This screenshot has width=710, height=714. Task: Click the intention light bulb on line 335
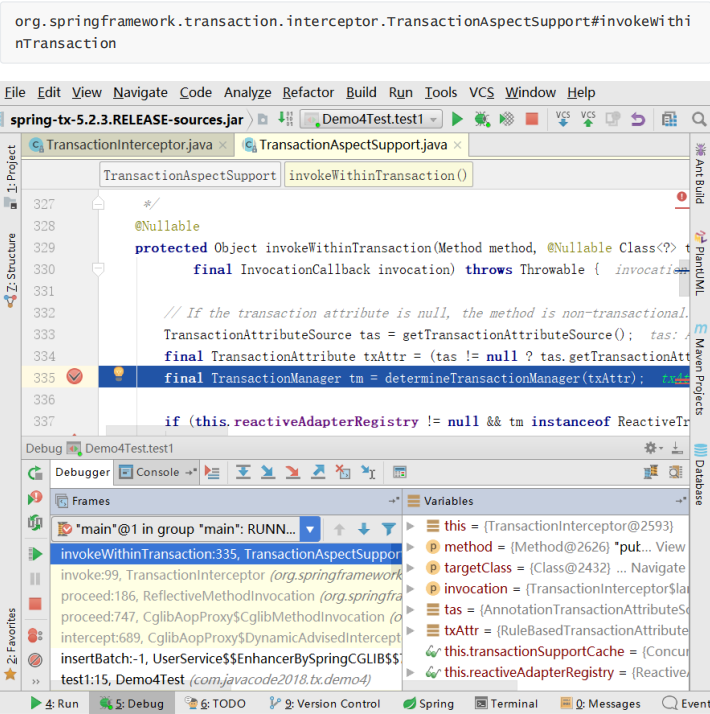tap(118, 374)
